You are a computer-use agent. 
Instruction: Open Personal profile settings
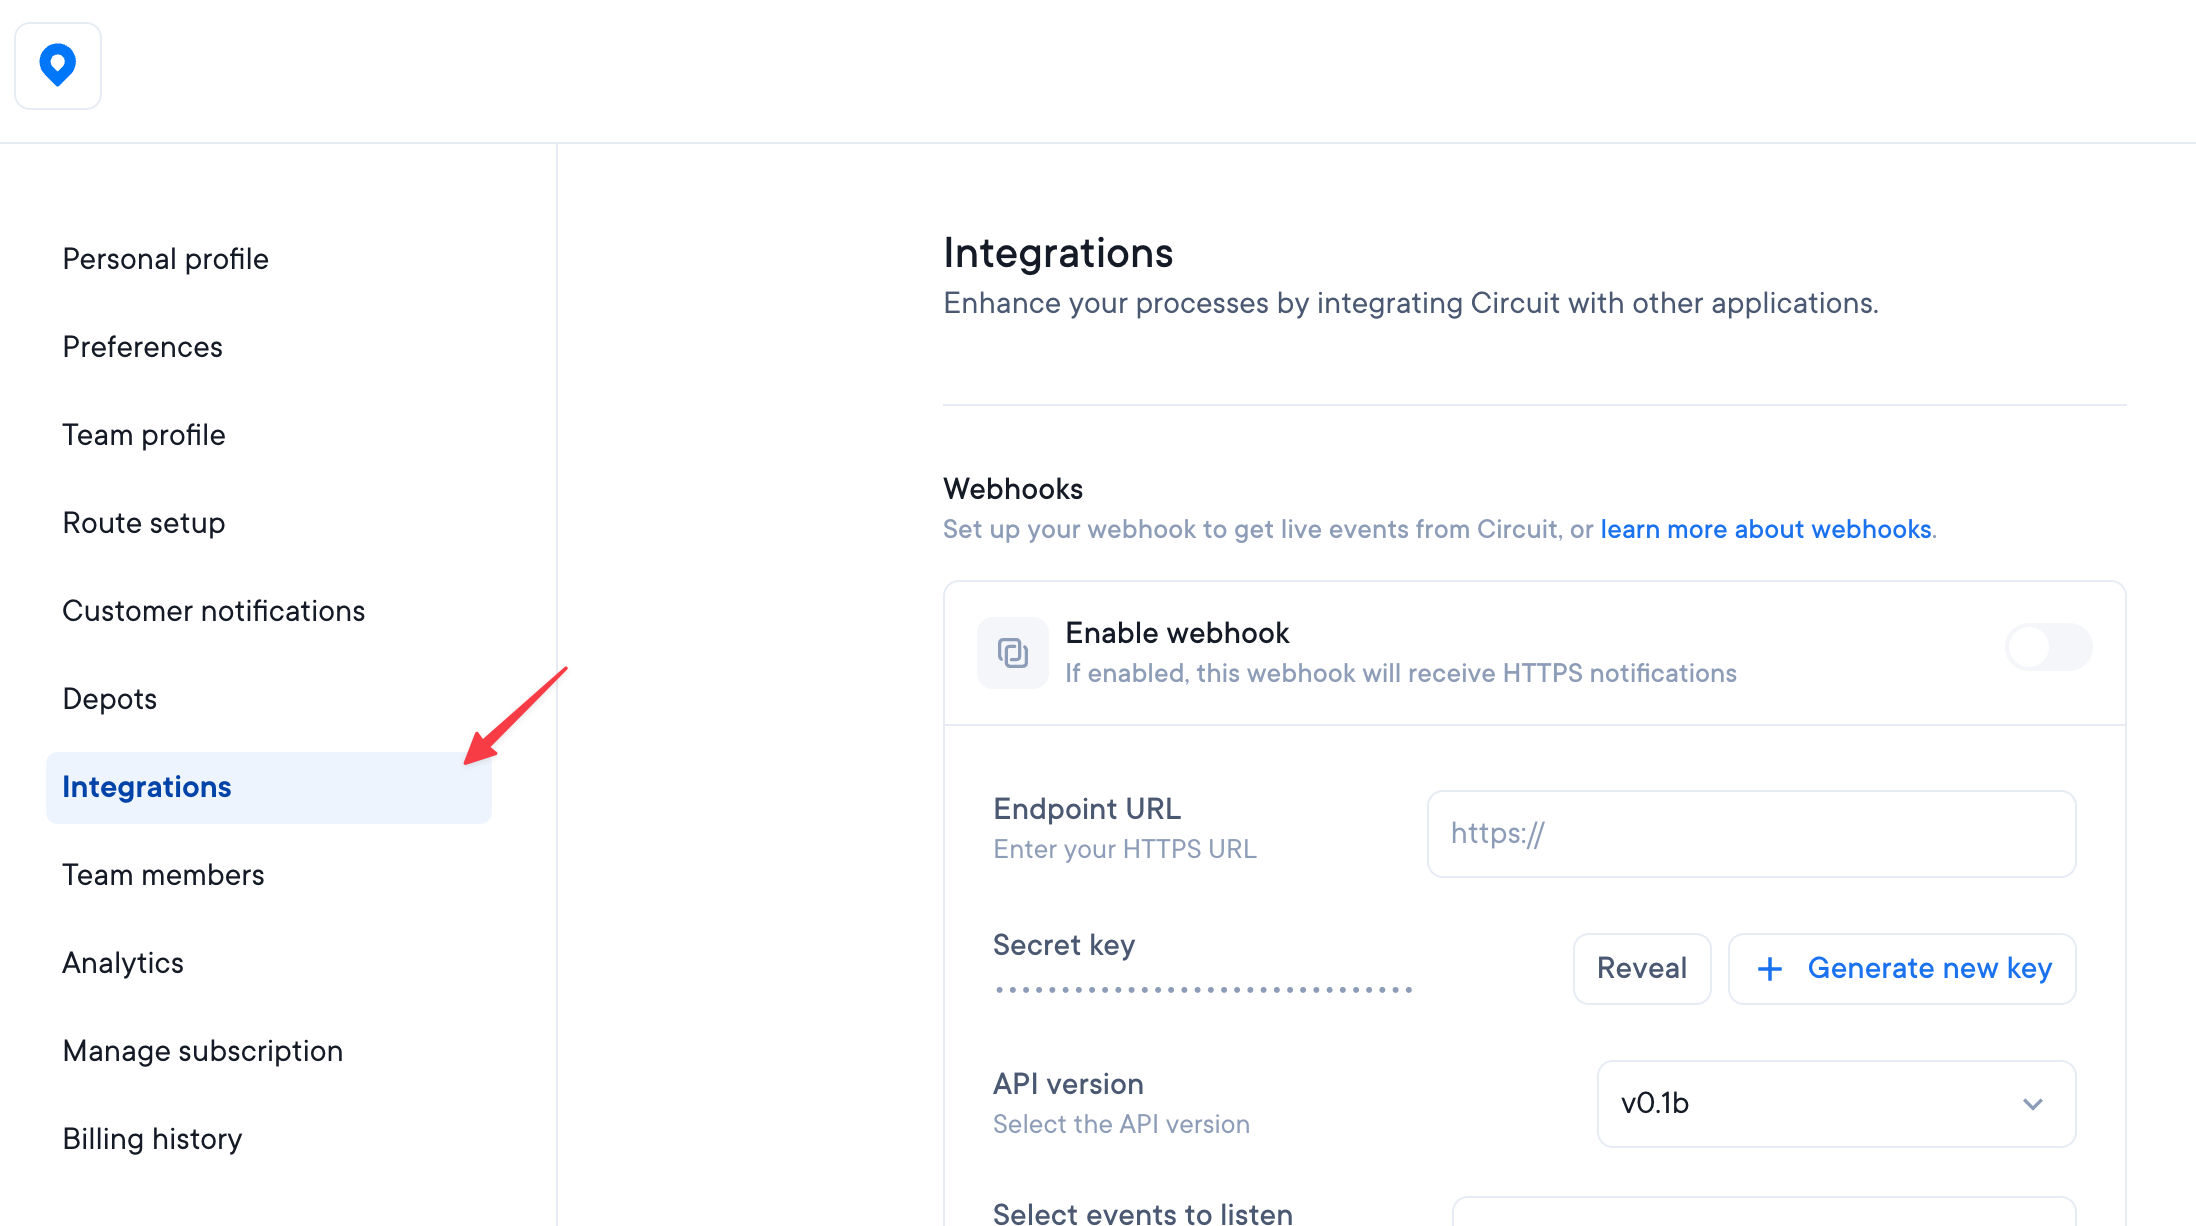(165, 259)
